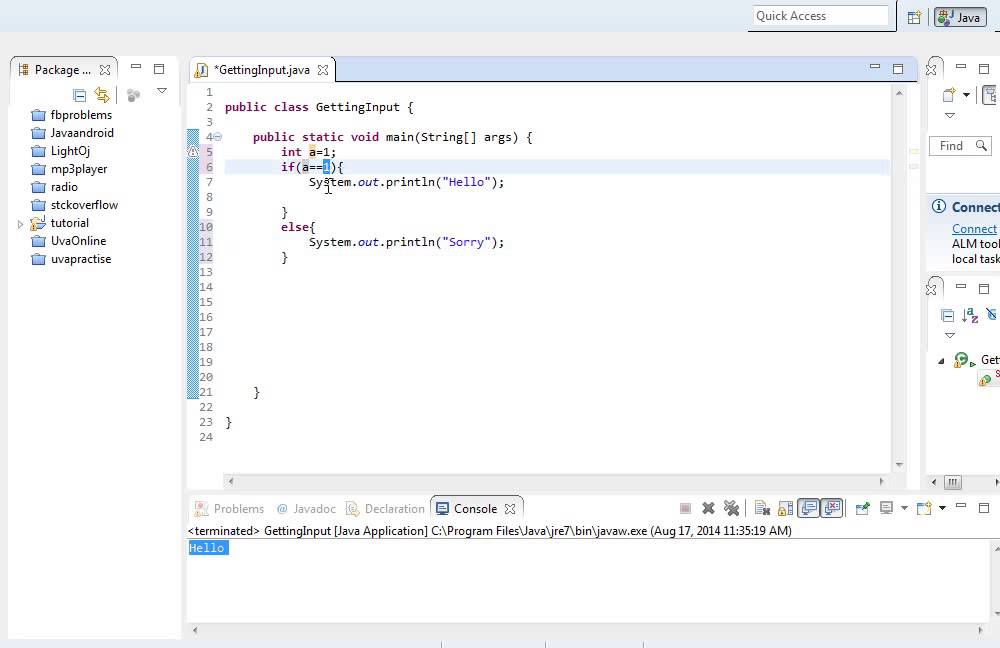Switch to the Declaration tab
1000x648 pixels.
click(x=385, y=508)
